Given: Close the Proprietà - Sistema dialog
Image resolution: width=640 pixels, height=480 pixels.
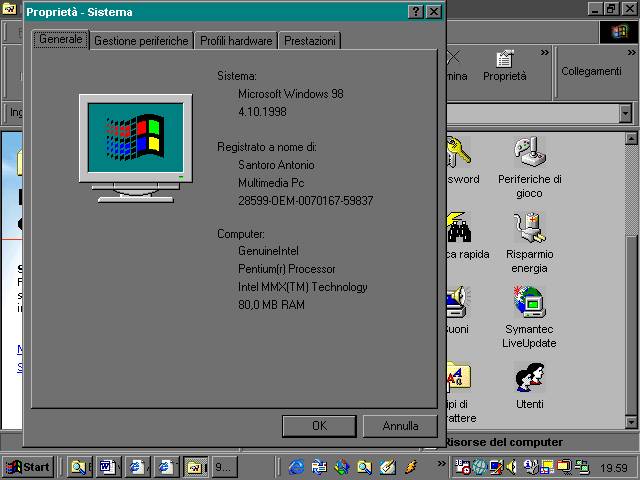Looking at the screenshot, I should pyautogui.click(x=433, y=11).
